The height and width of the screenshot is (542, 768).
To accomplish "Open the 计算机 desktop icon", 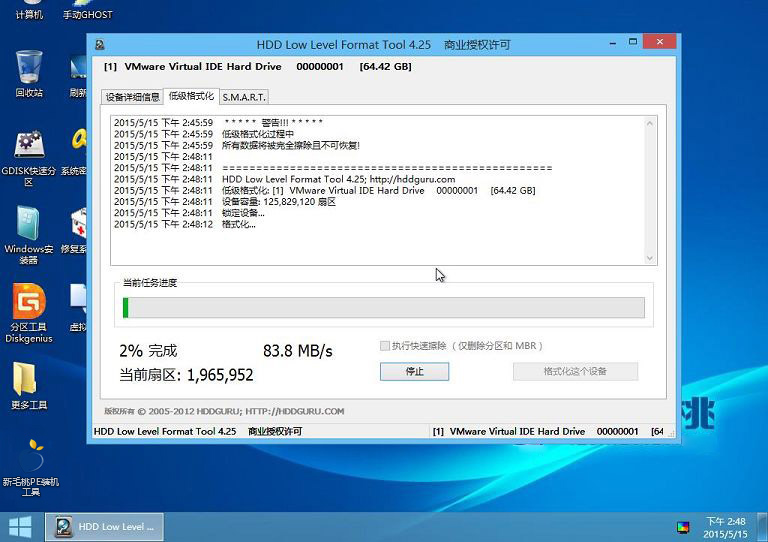I will (29, 10).
